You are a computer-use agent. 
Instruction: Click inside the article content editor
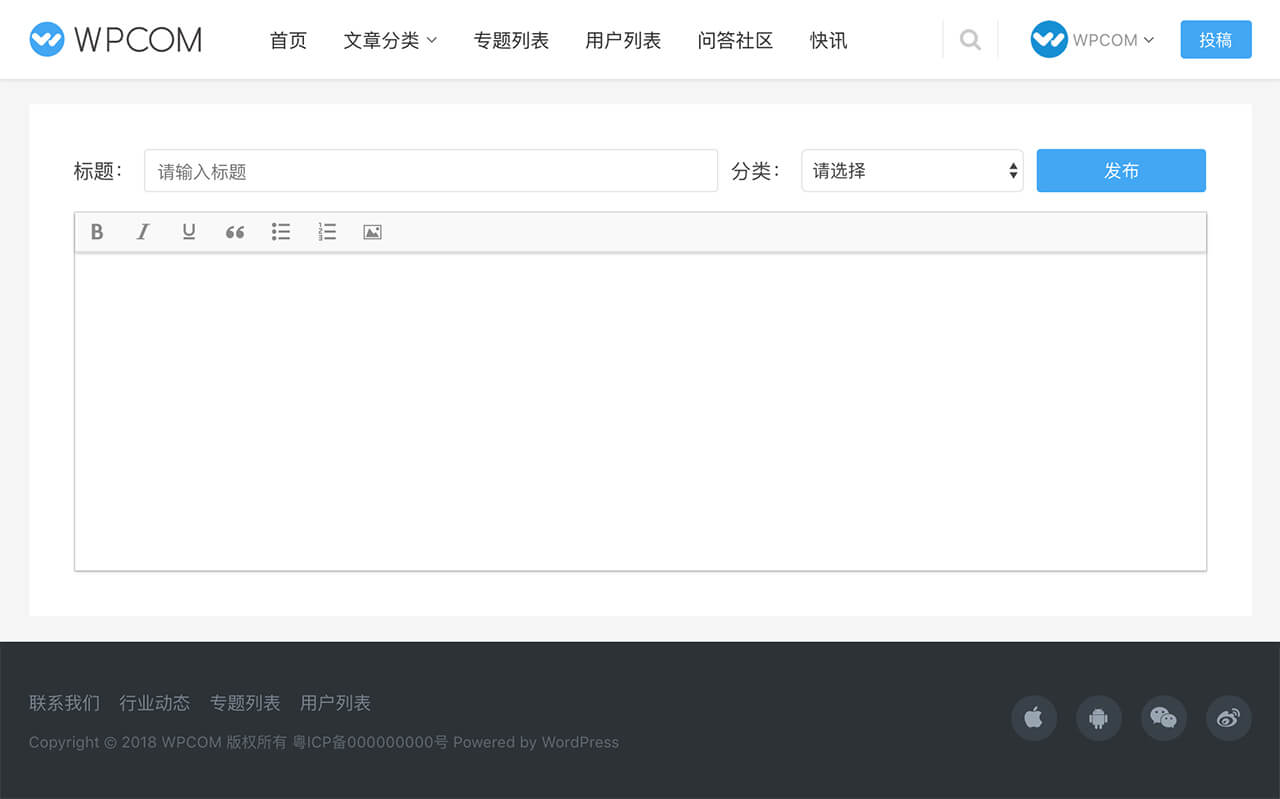pos(640,411)
